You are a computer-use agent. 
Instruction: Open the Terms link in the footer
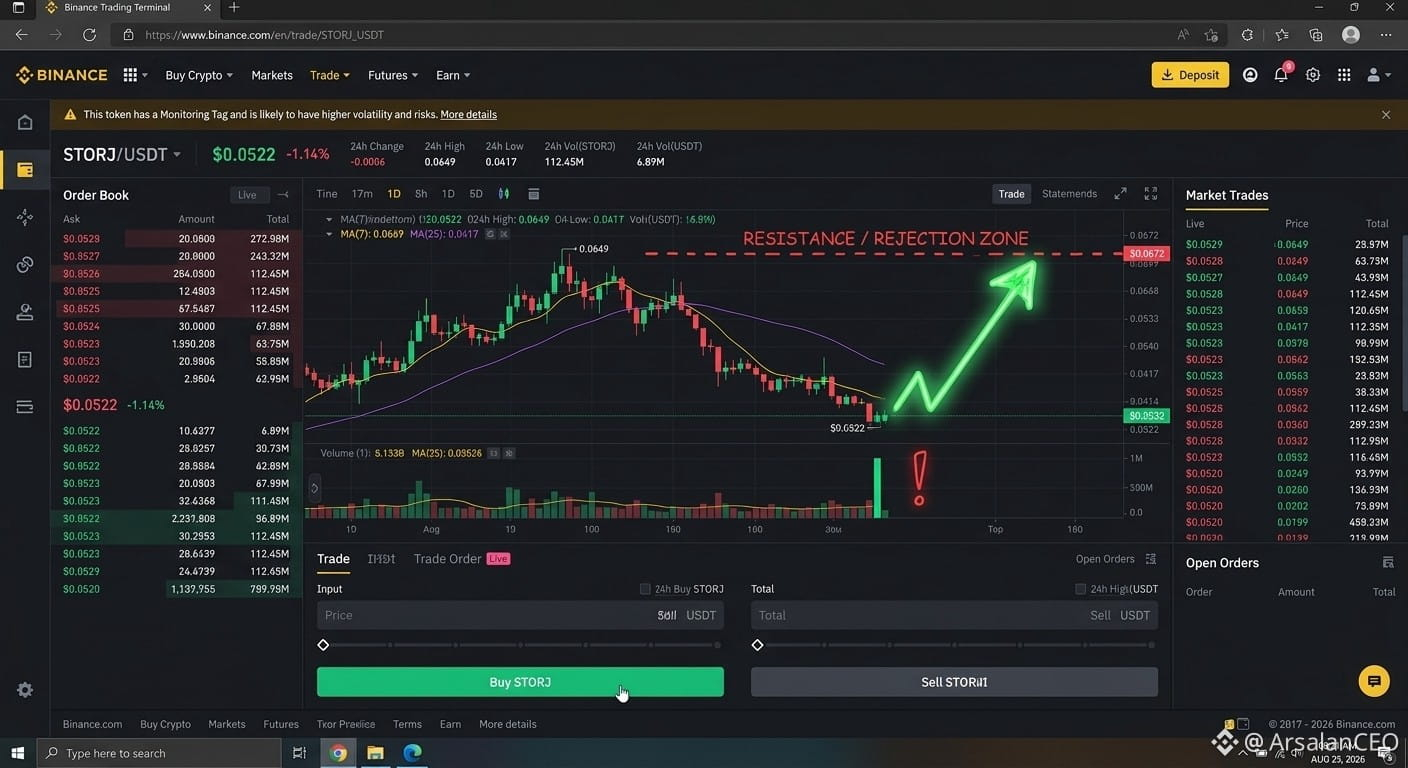[407, 724]
